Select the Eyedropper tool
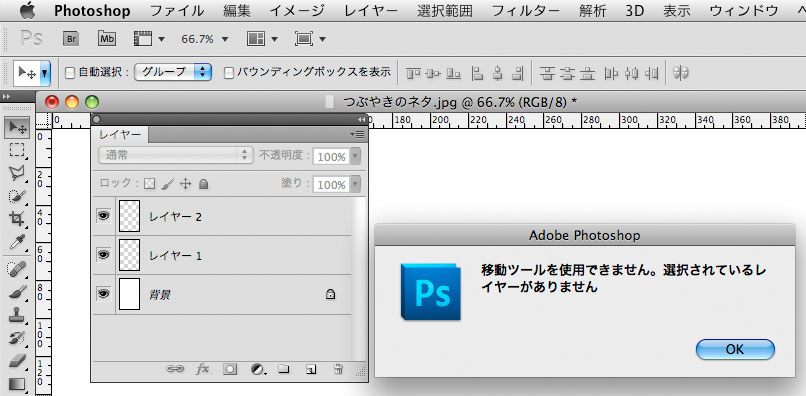806x396 pixels. point(18,242)
